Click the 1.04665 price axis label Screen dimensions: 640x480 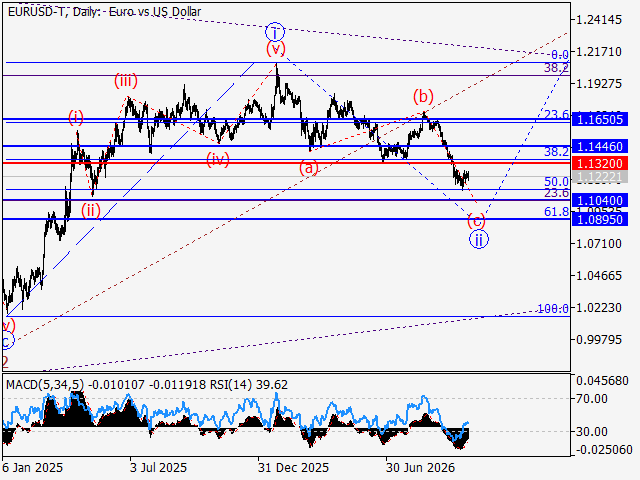tap(599, 276)
